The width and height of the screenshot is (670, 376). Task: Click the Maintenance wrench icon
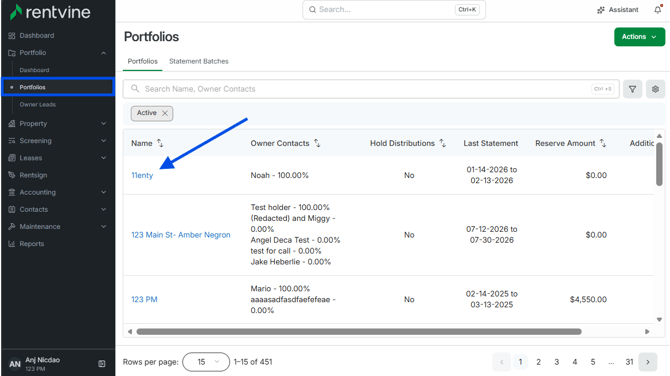12,226
